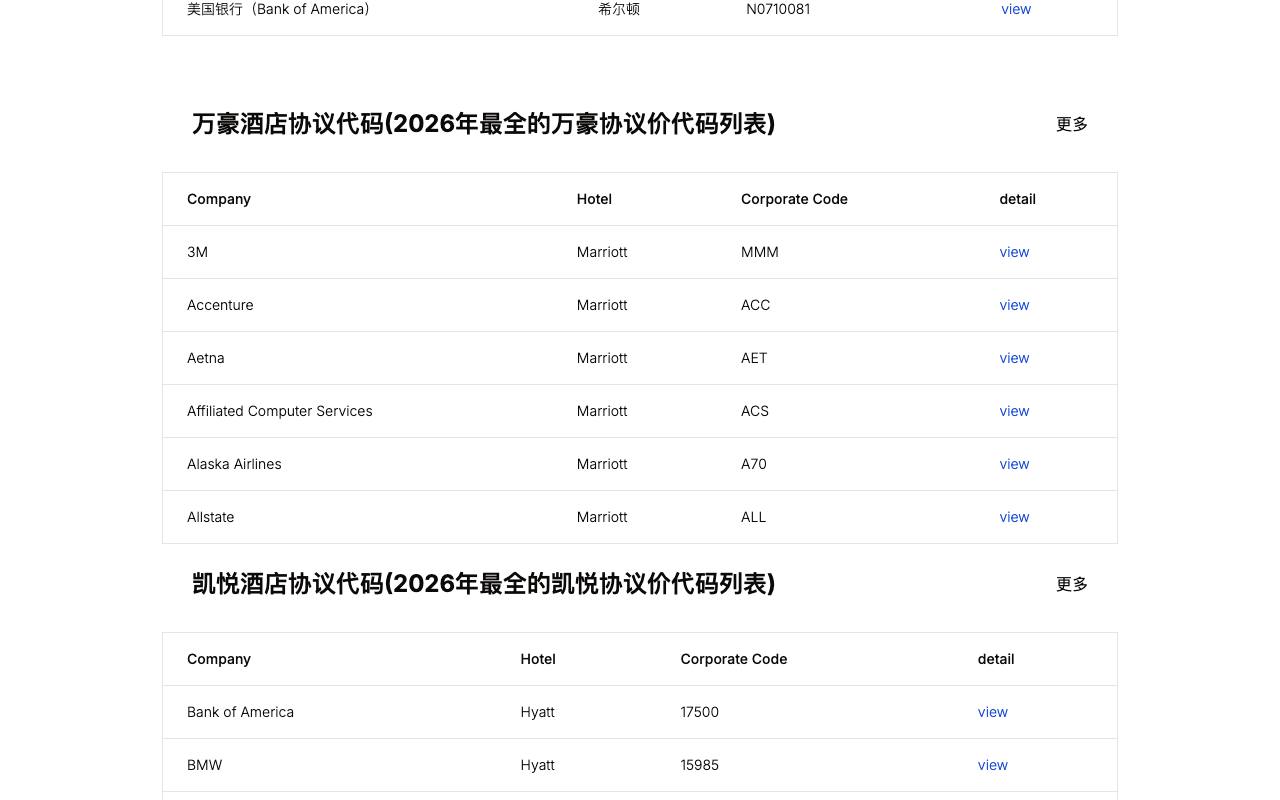
Task: Click the 3M company name
Action: tap(198, 252)
